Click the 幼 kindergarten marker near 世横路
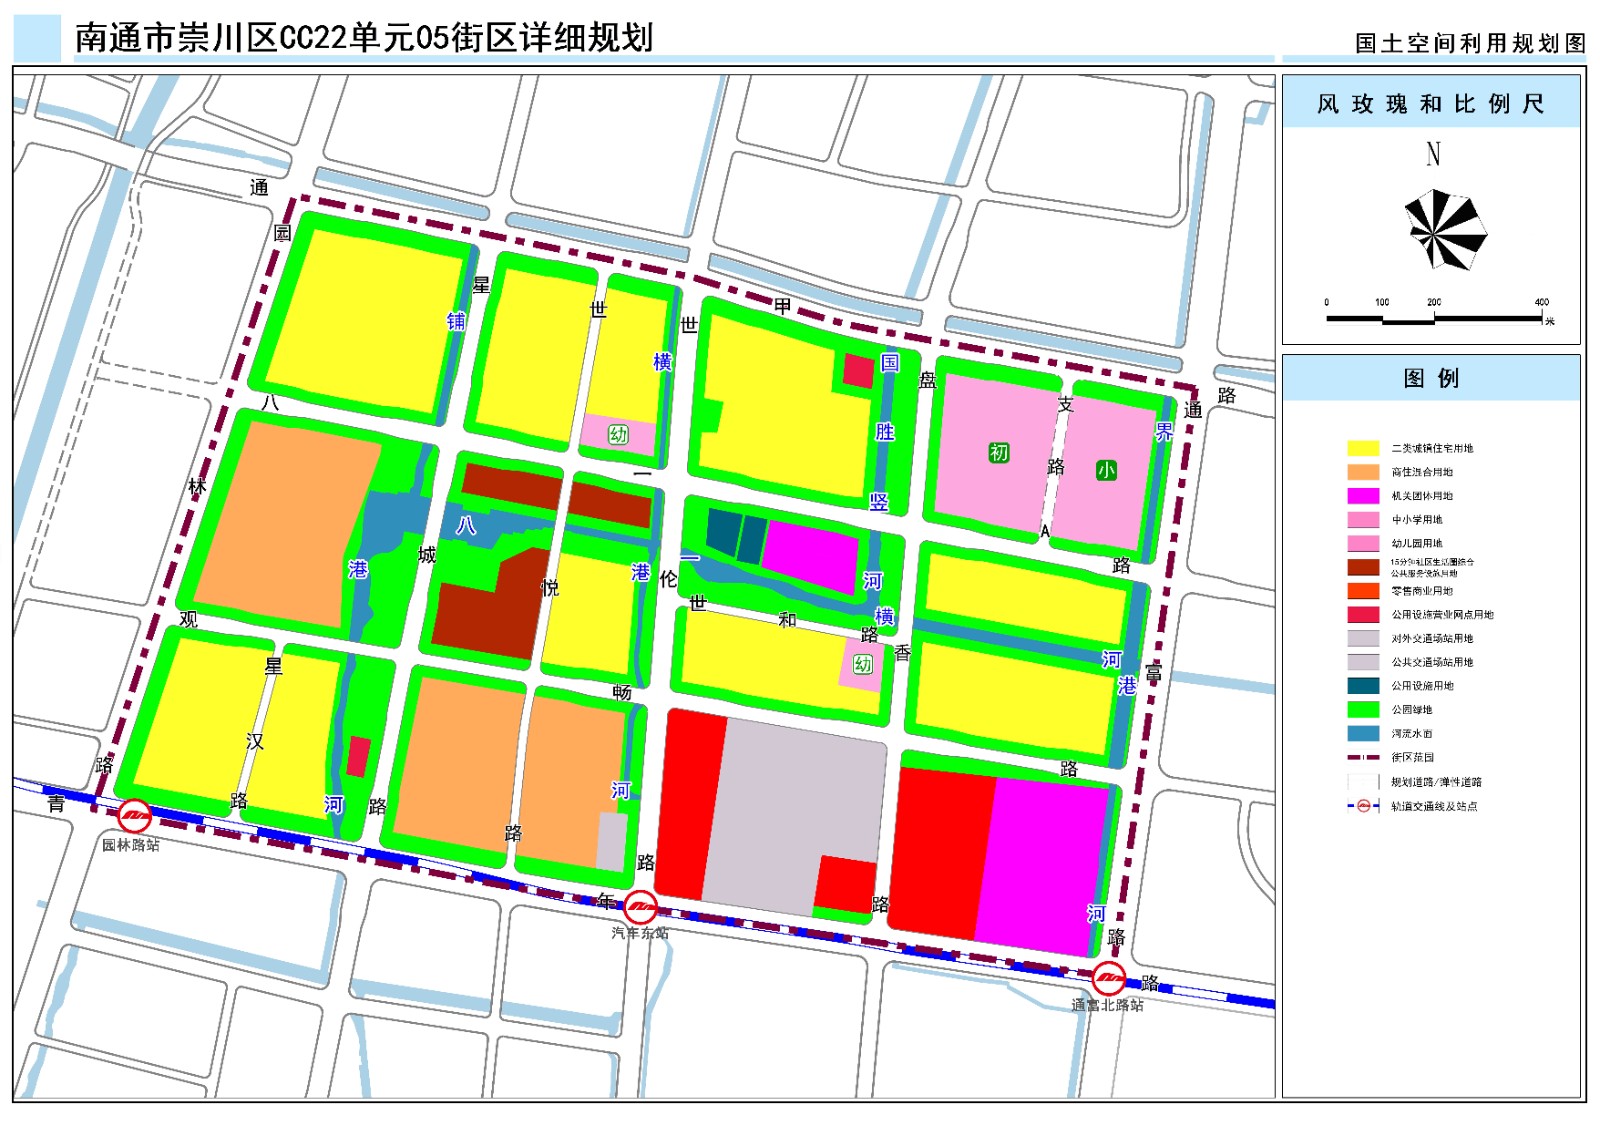The width and height of the screenshot is (1600, 1131). tap(617, 434)
